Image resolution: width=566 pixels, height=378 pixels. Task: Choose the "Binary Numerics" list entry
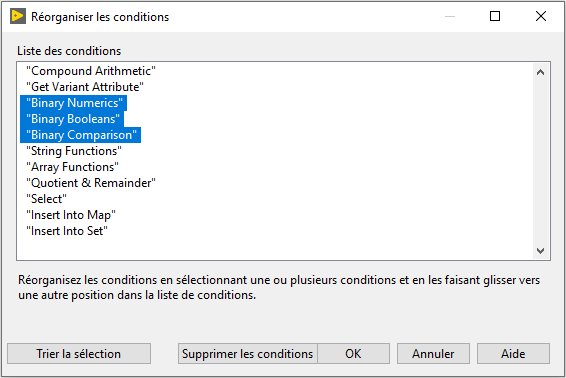pyautogui.click(x=74, y=103)
